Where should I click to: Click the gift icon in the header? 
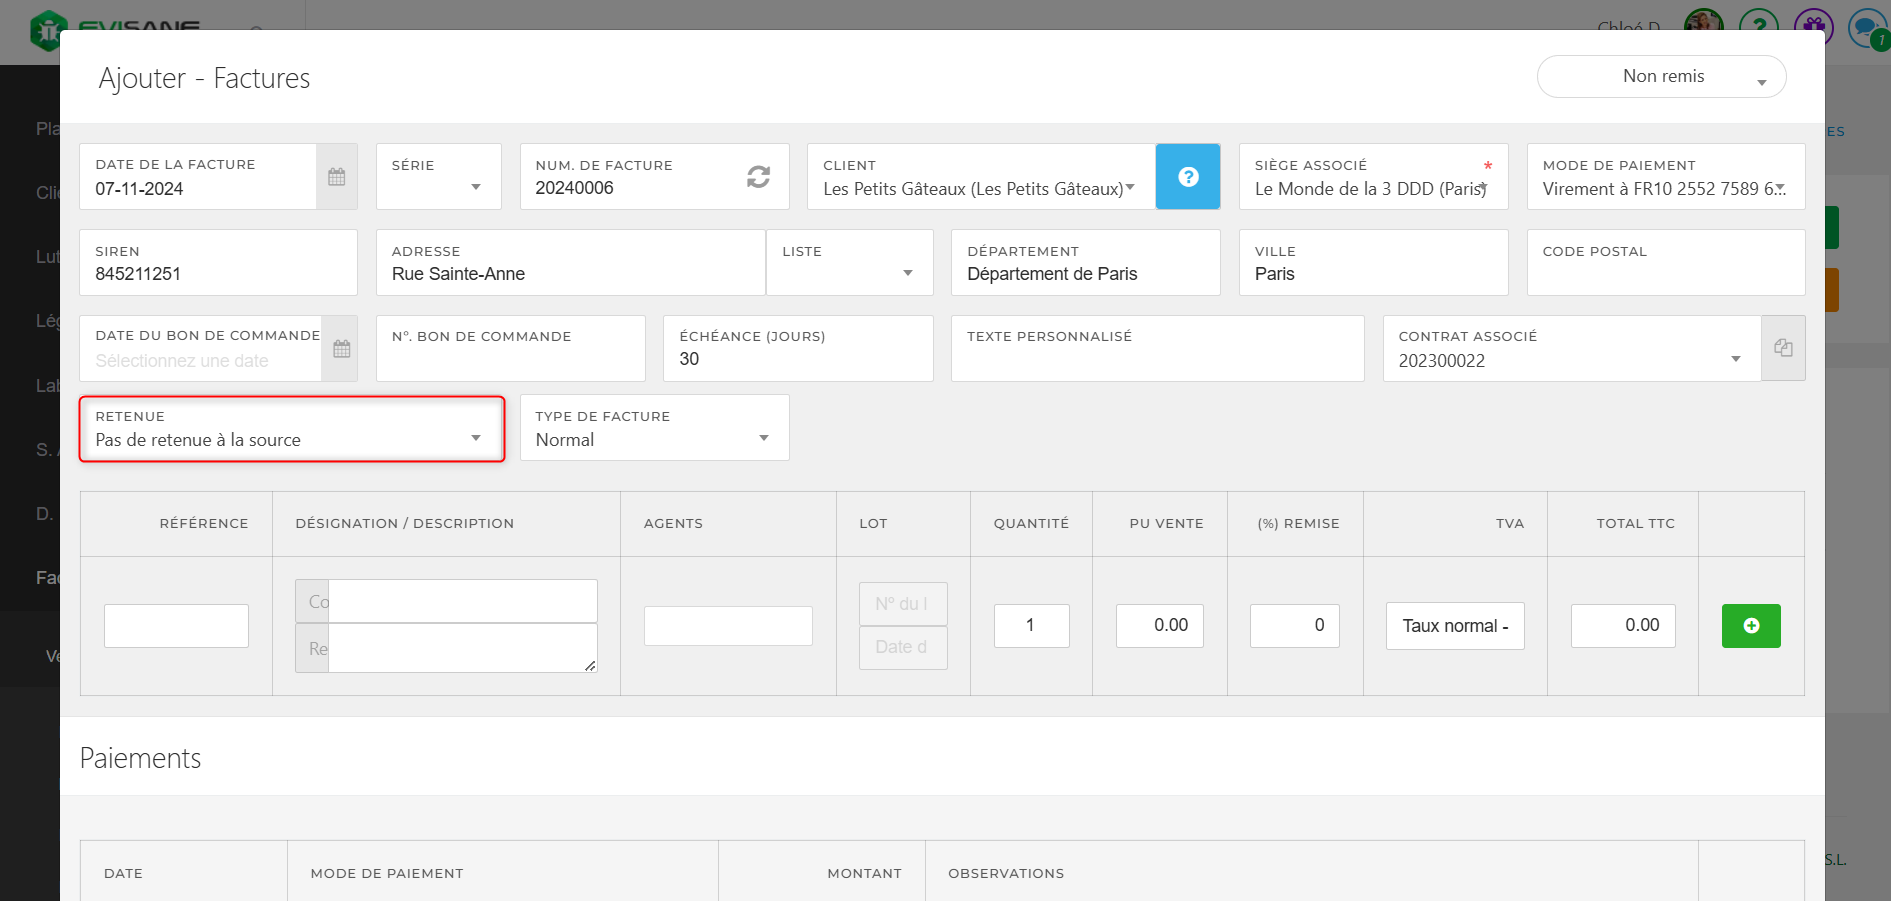(x=1813, y=27)
